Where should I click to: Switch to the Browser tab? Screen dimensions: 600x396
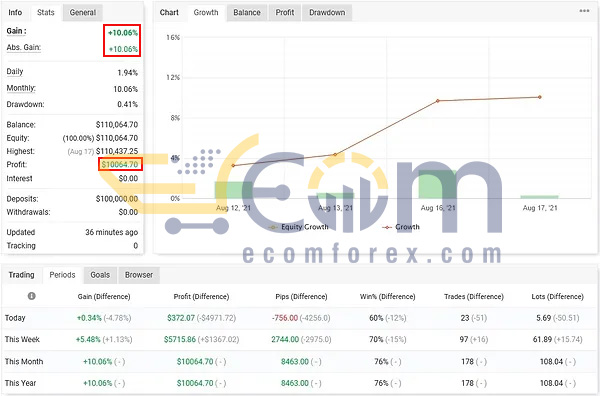(139, 275)
